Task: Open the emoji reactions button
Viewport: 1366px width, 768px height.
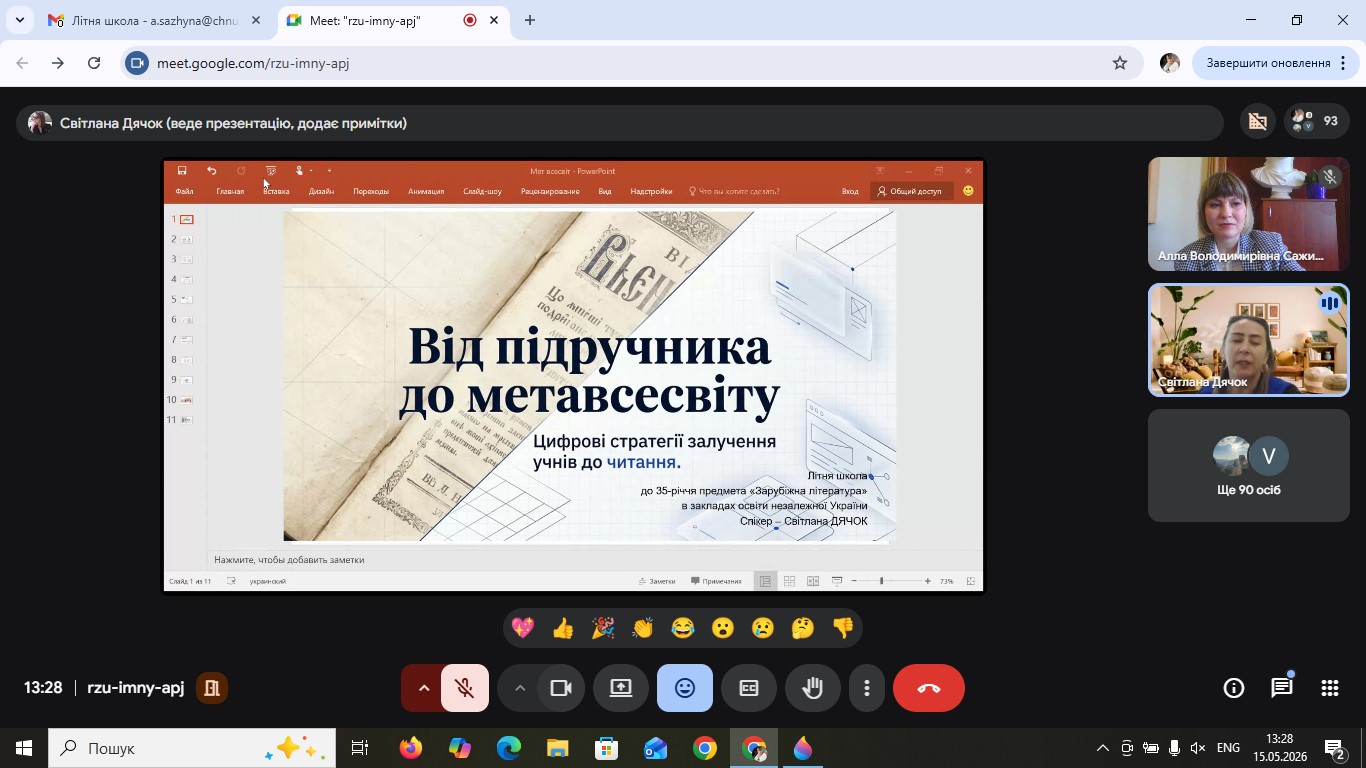Action: pyautogui.click(x=685, y=688)
